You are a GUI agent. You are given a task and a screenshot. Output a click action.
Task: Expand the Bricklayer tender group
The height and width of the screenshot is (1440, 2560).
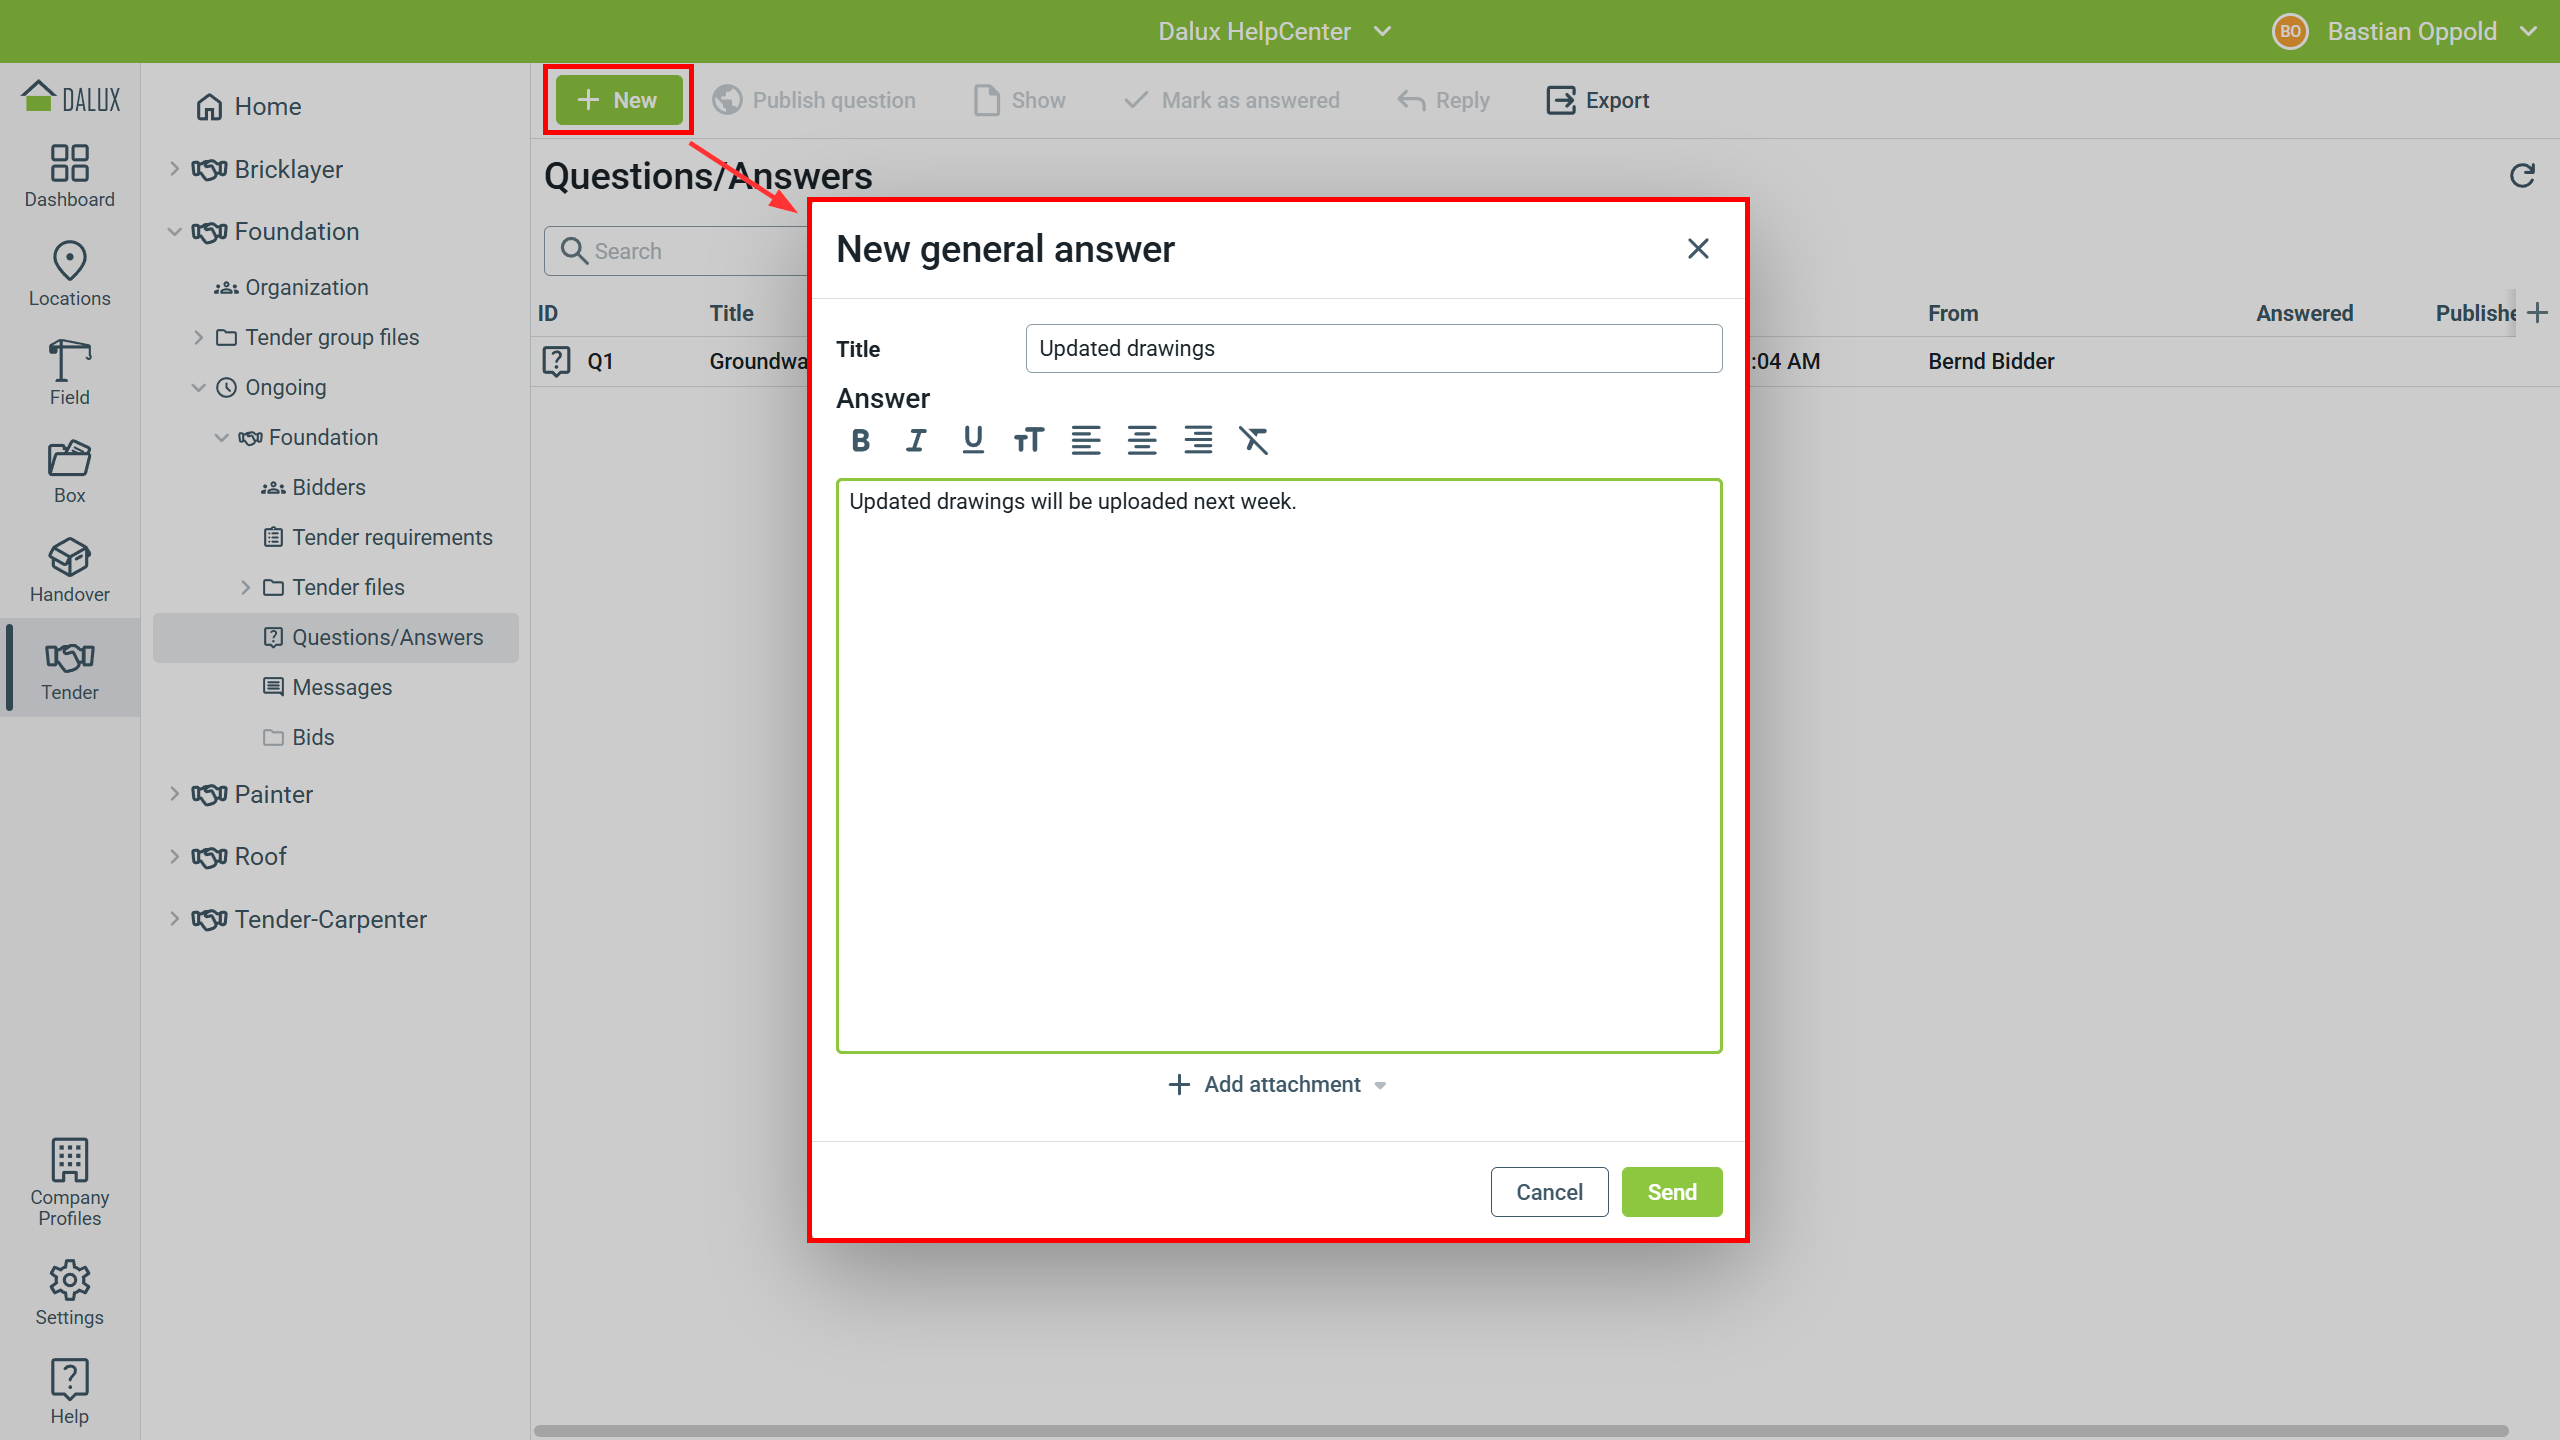click(174, 169)
